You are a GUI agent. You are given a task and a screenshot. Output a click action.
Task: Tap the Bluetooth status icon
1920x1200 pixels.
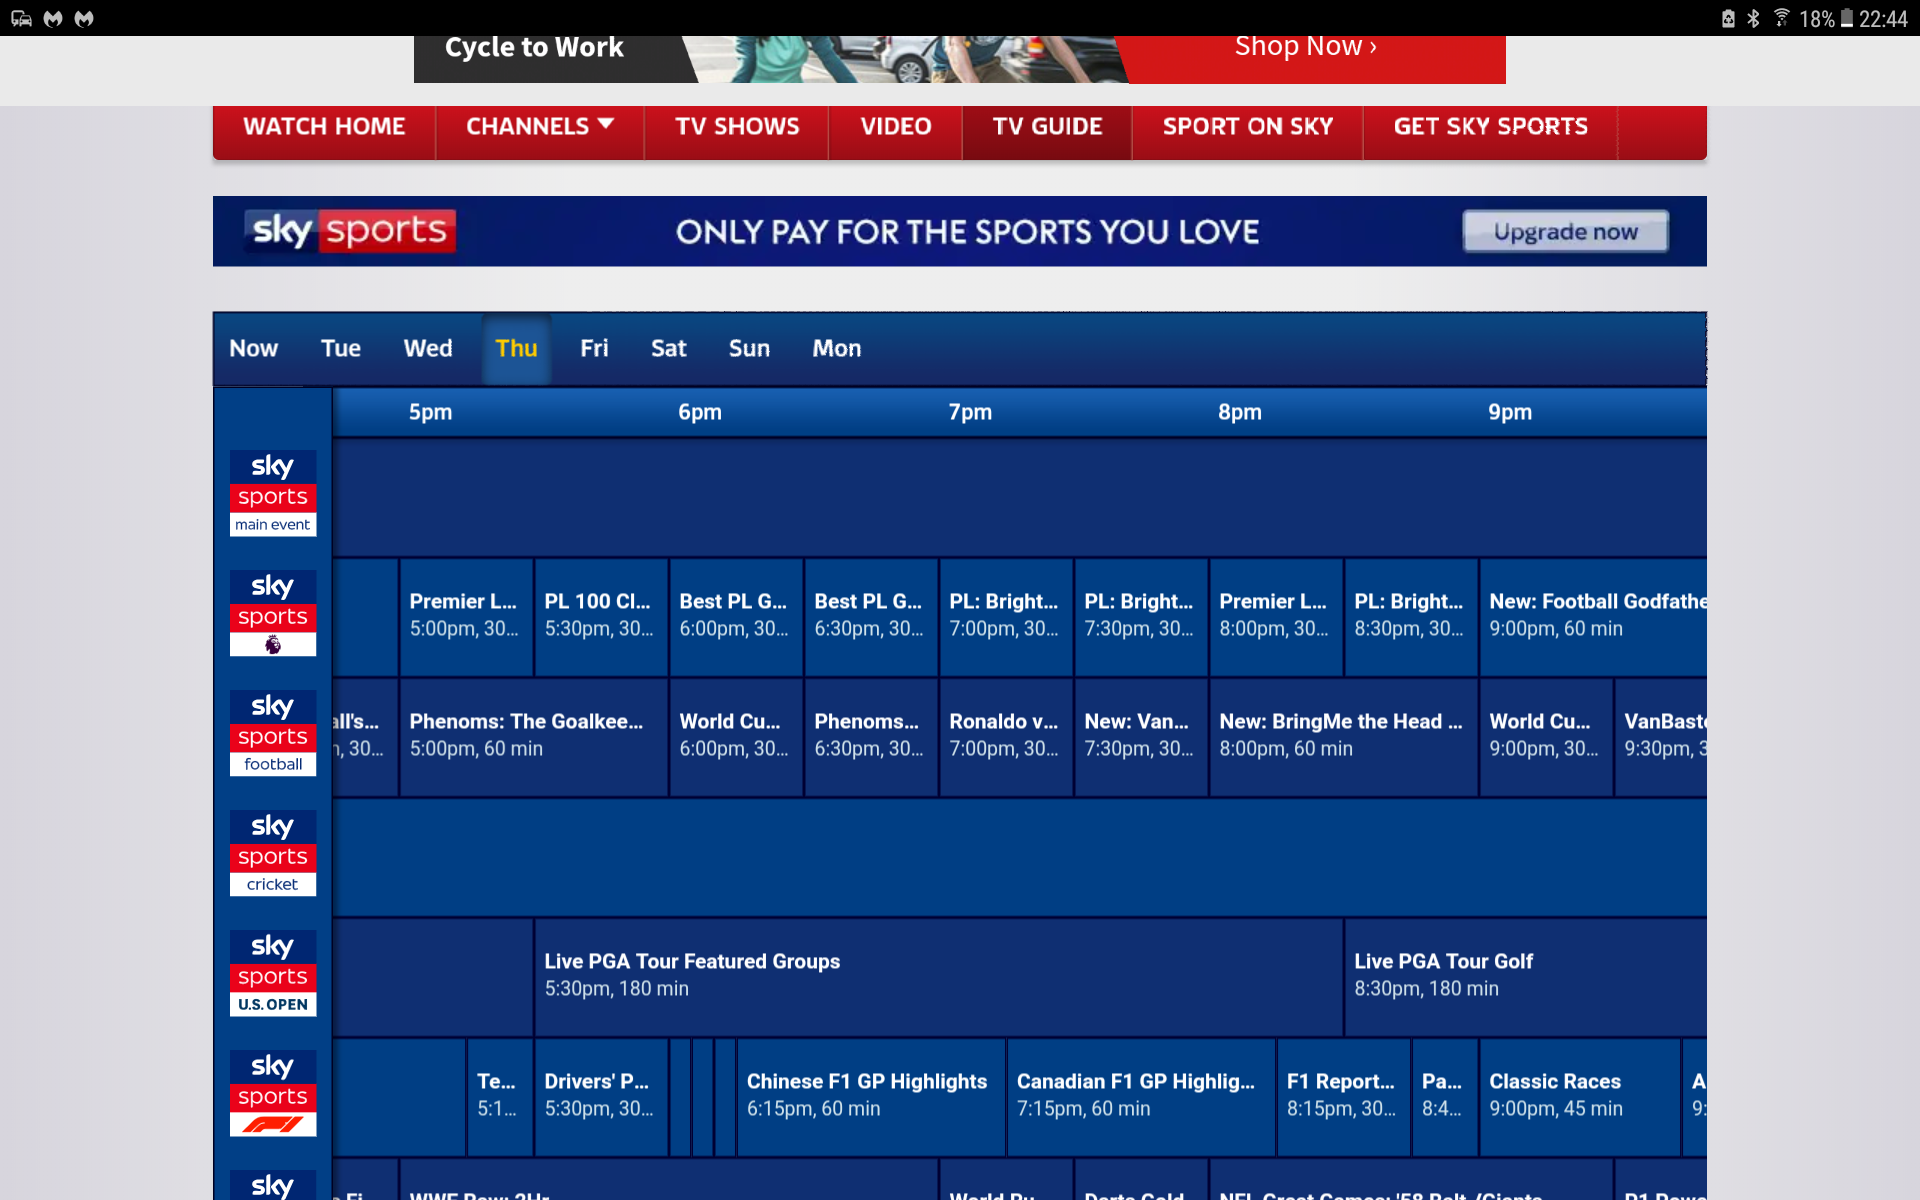click(1753, 18)
